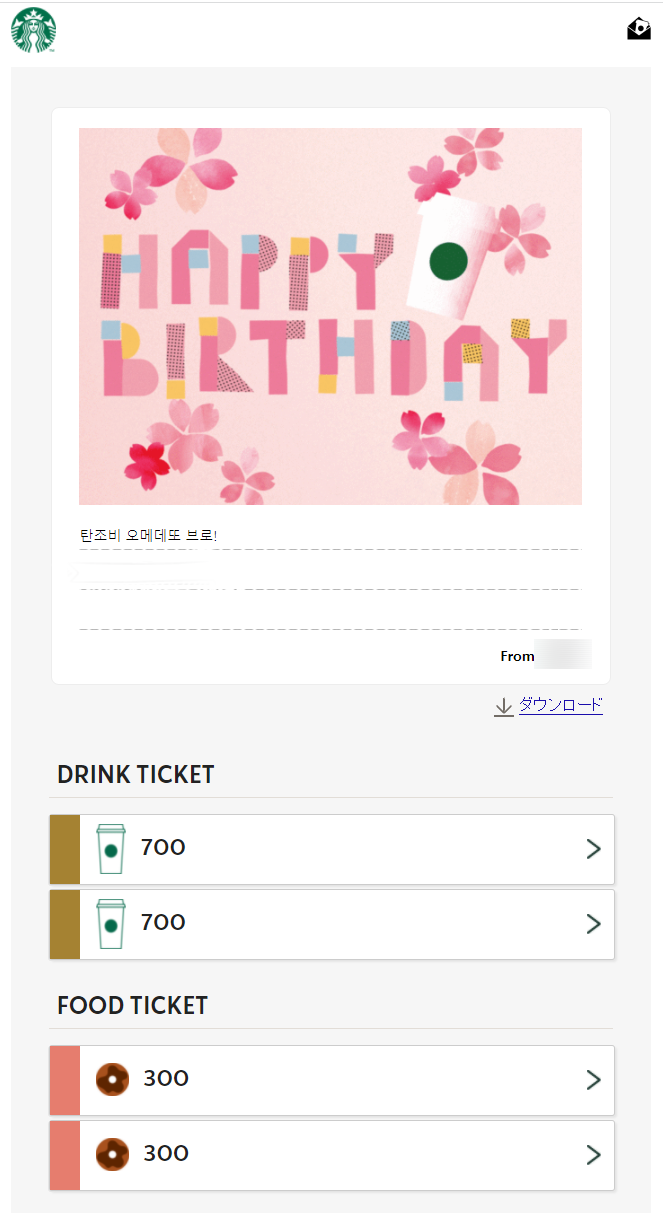663x1213 pixels.
Task: Select the FOOD TICKET section header
Action: [132, 1005]
